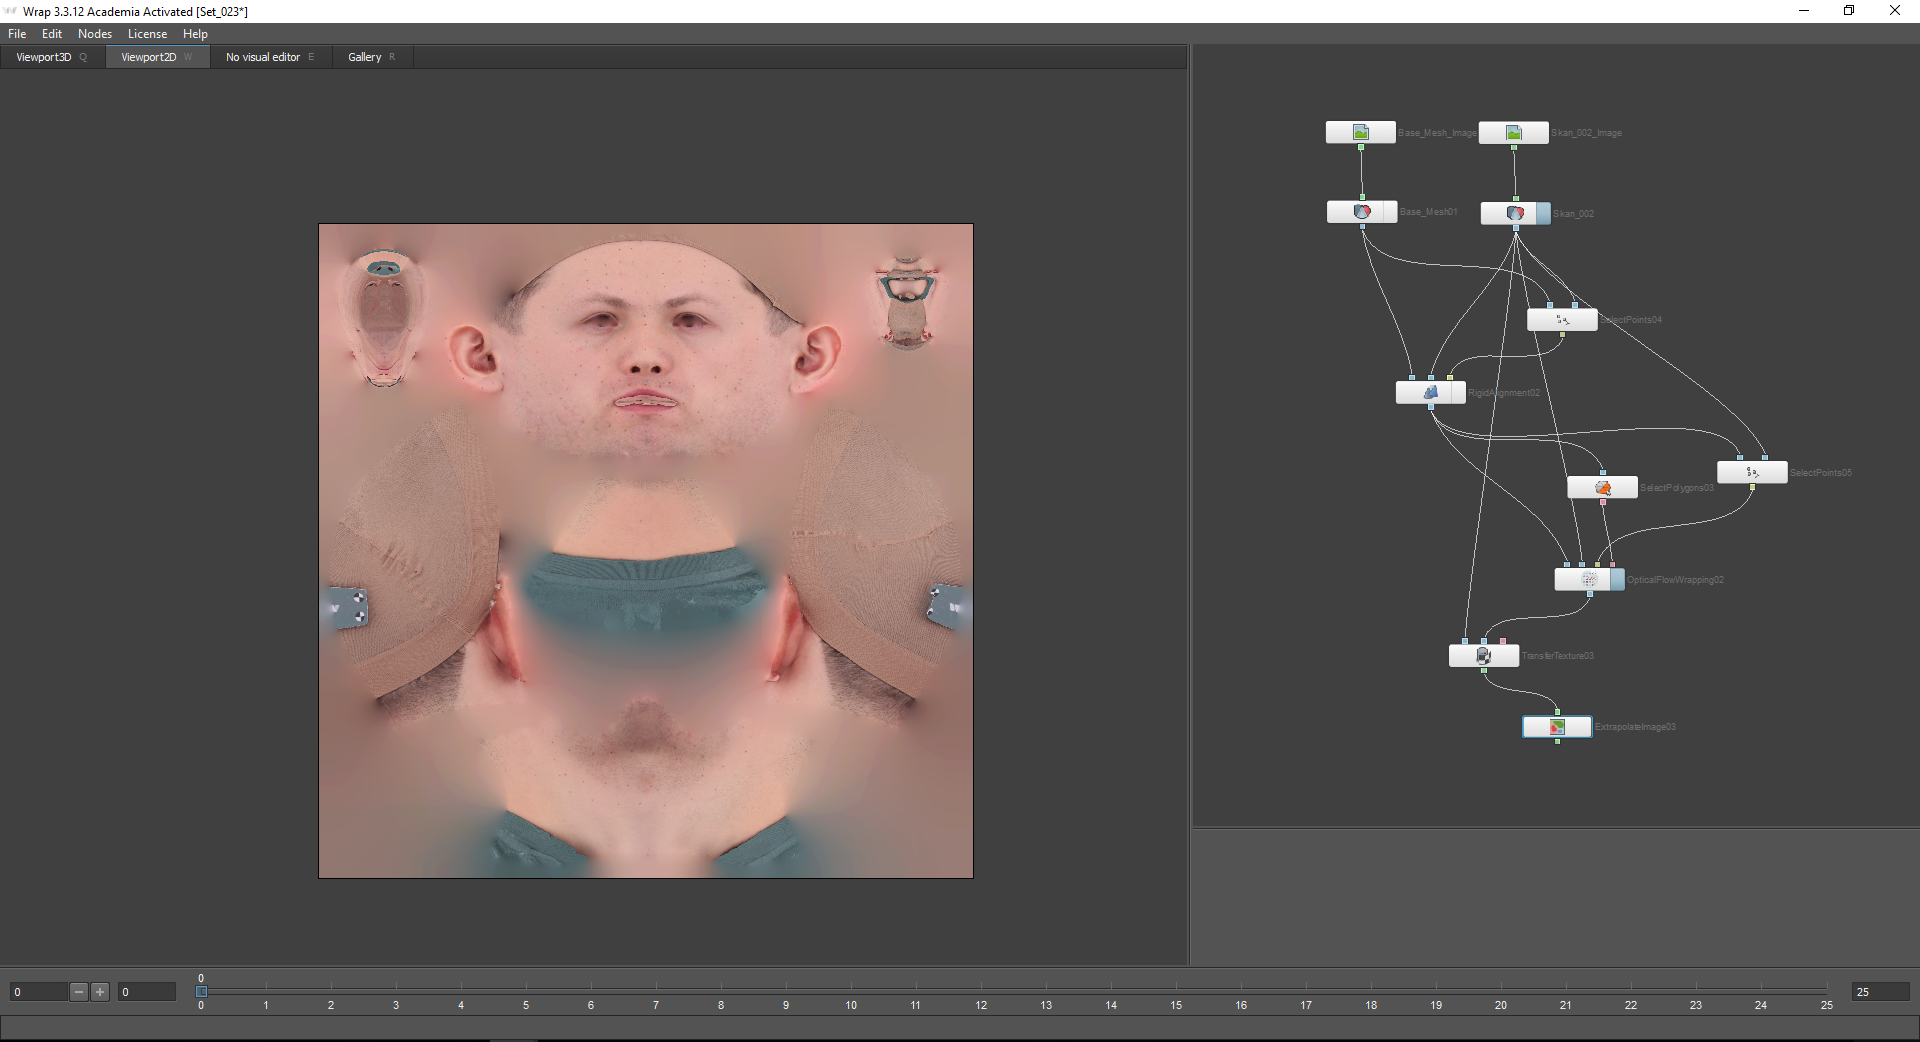
Task: Click the Base_Mesh01 node label
Action: [x=1429, y=212]
